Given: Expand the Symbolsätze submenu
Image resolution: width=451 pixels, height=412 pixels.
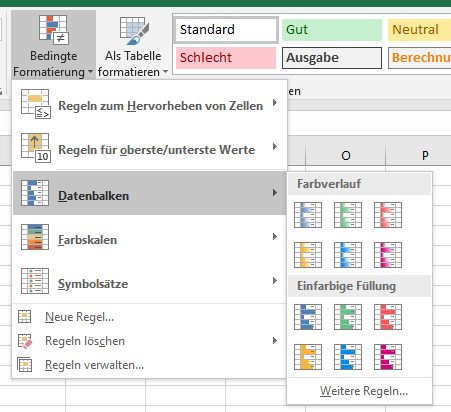Looking at the screenshot, I should [x=150, y=282].
